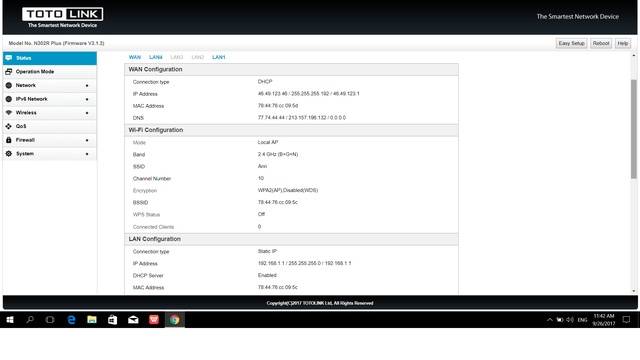
Task: Select the greyed LAN2 port tab
Action: (198, 57)
